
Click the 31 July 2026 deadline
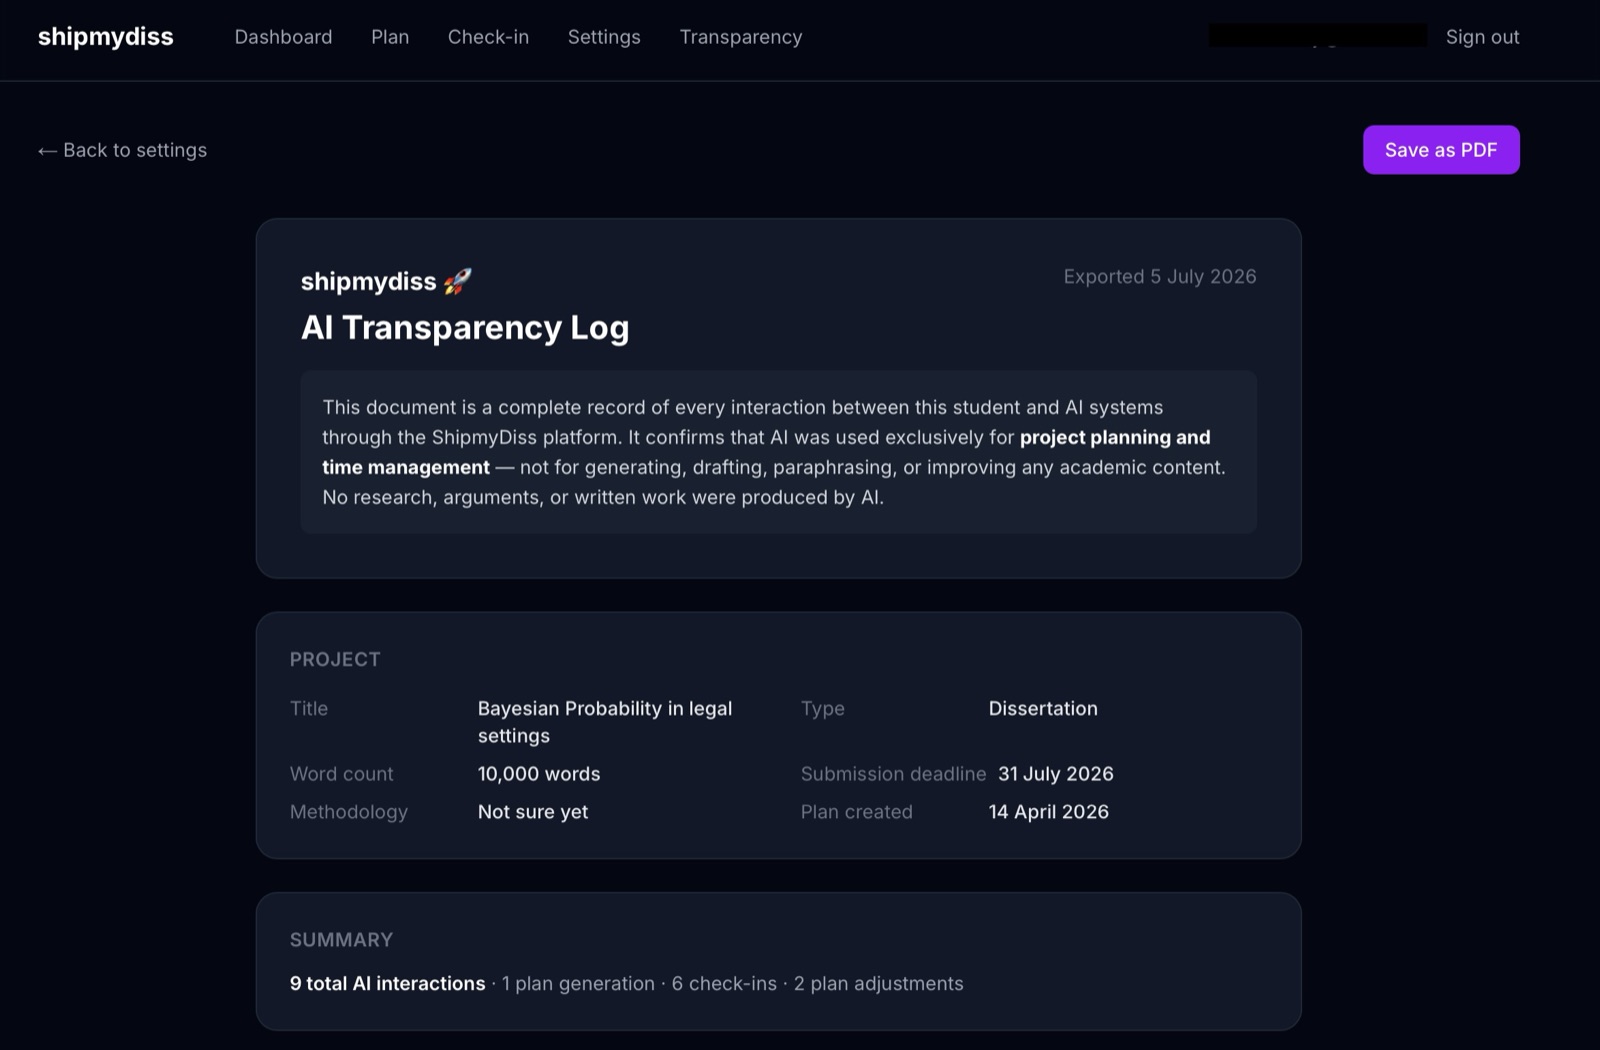tap(1056, 774)
